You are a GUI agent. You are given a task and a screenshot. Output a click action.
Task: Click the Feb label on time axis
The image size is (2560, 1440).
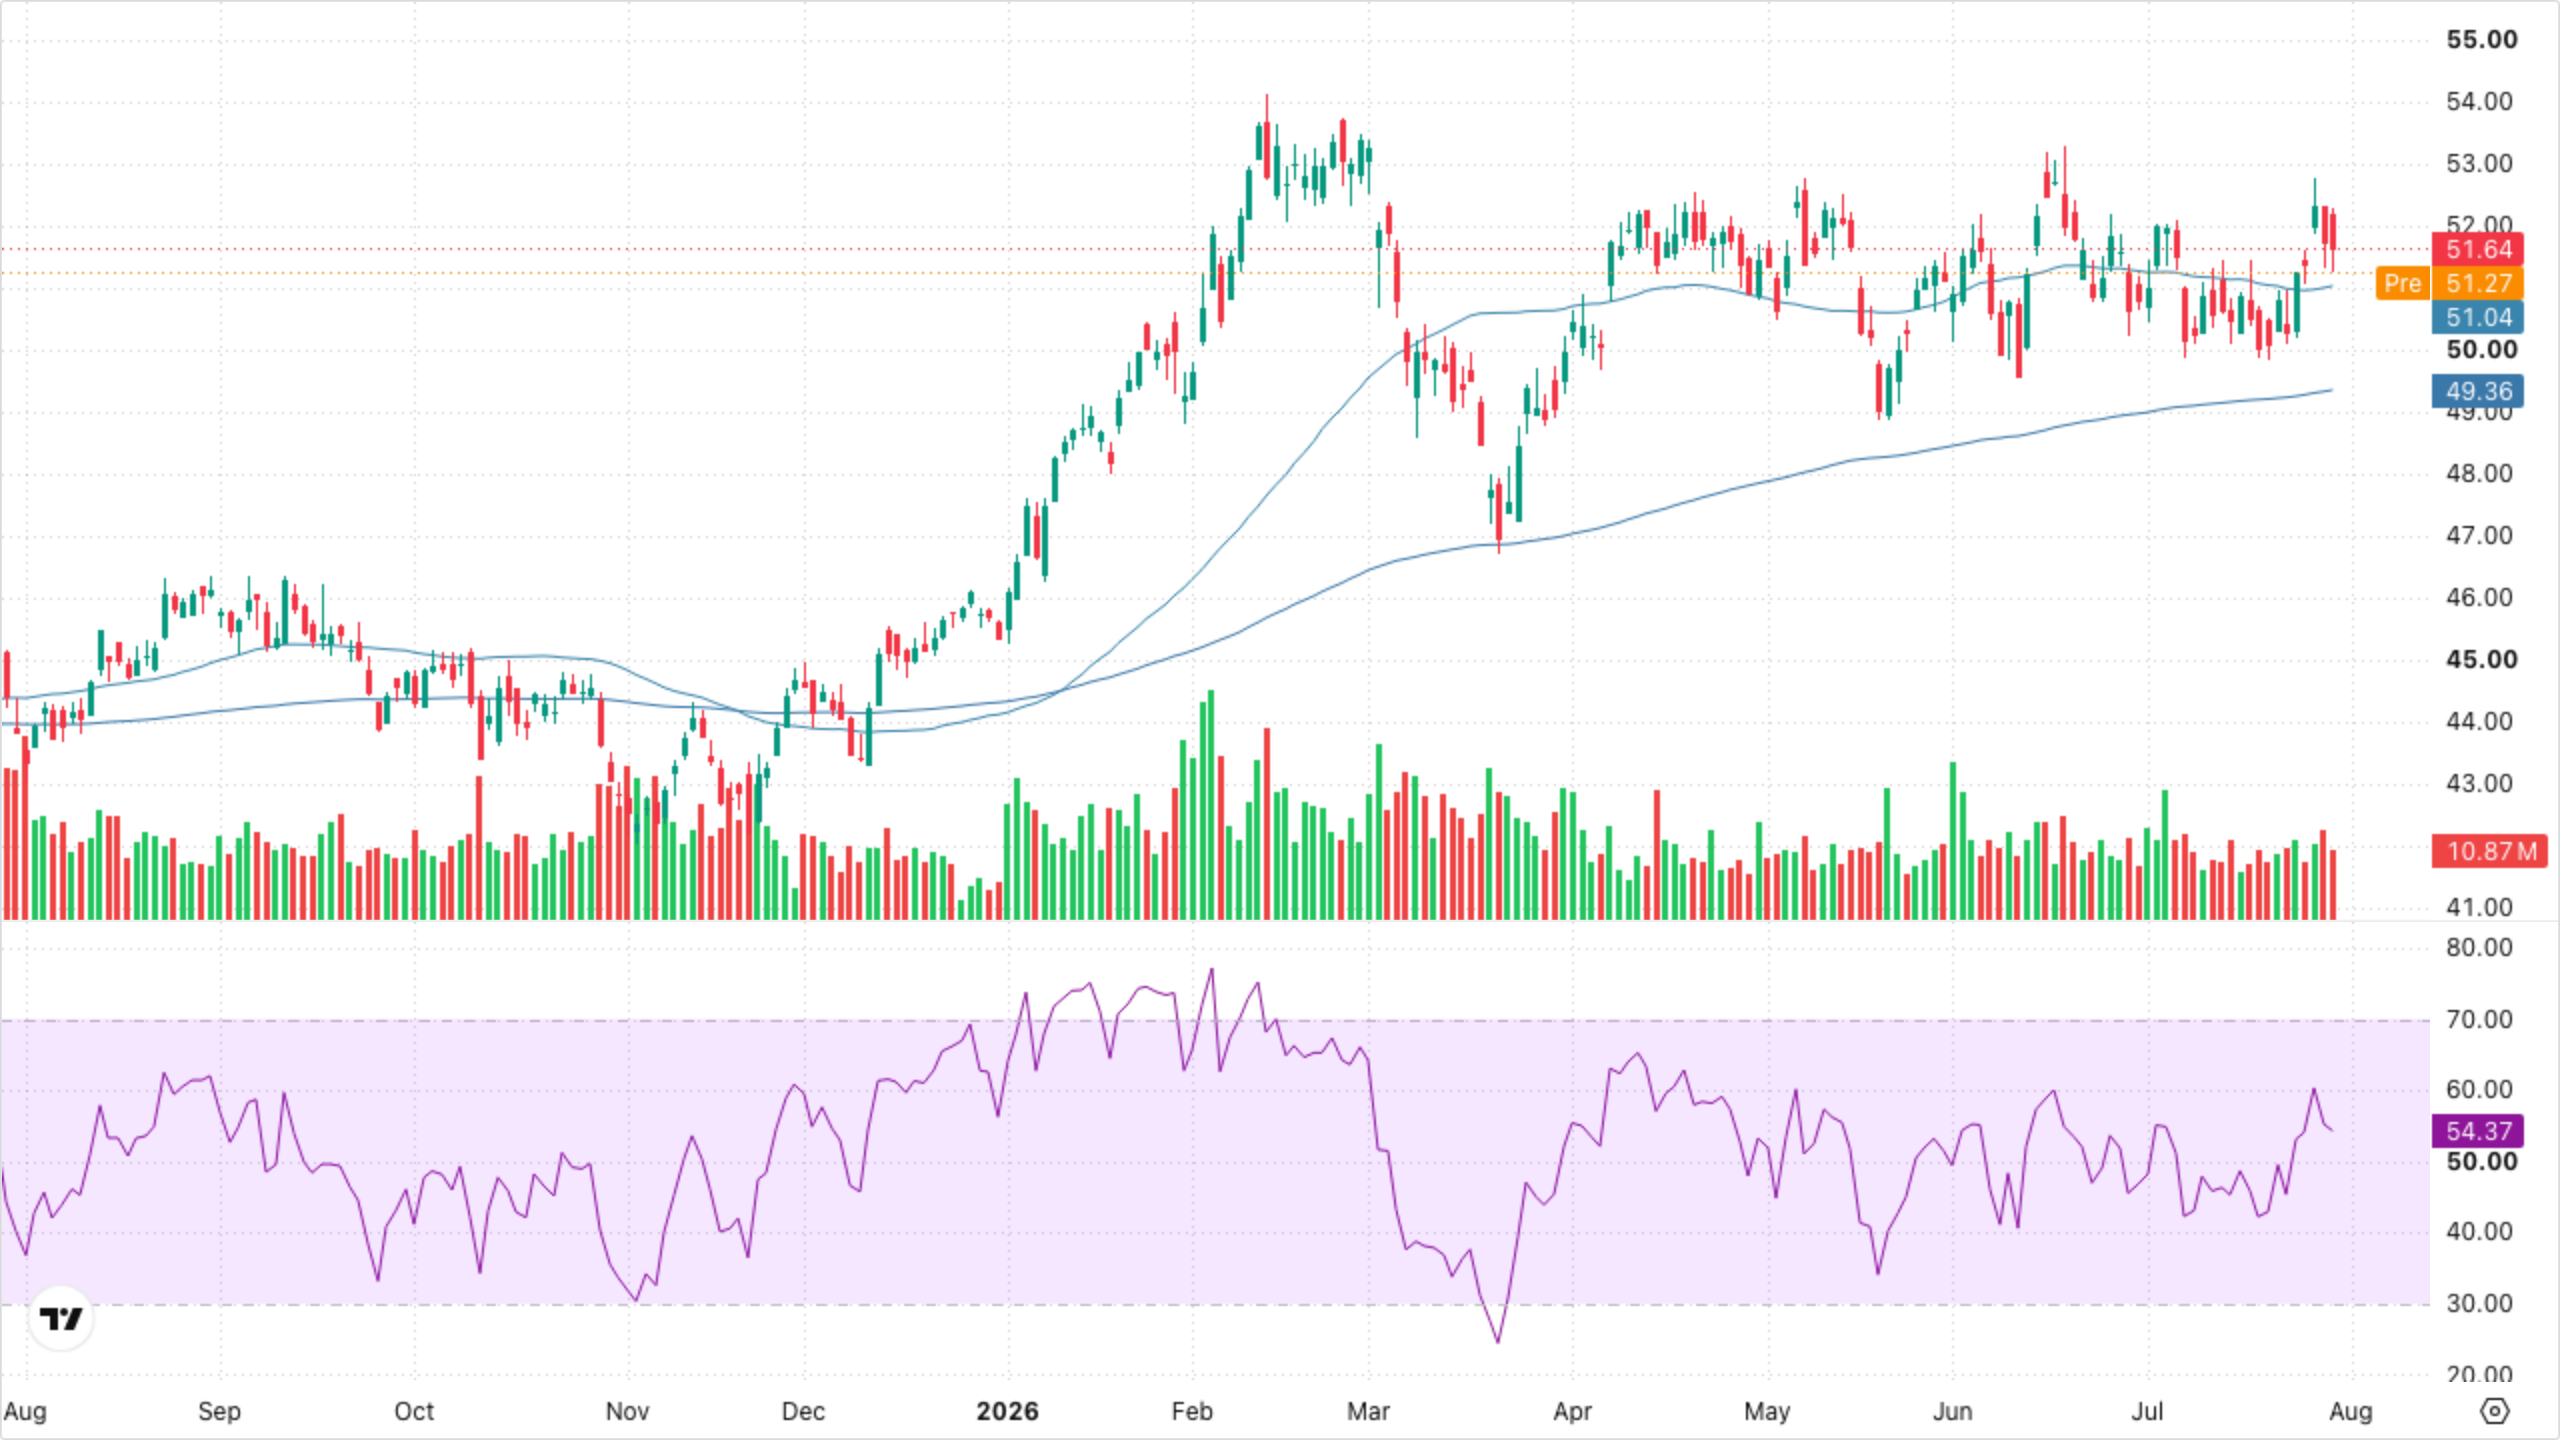pos(1192,1411)
